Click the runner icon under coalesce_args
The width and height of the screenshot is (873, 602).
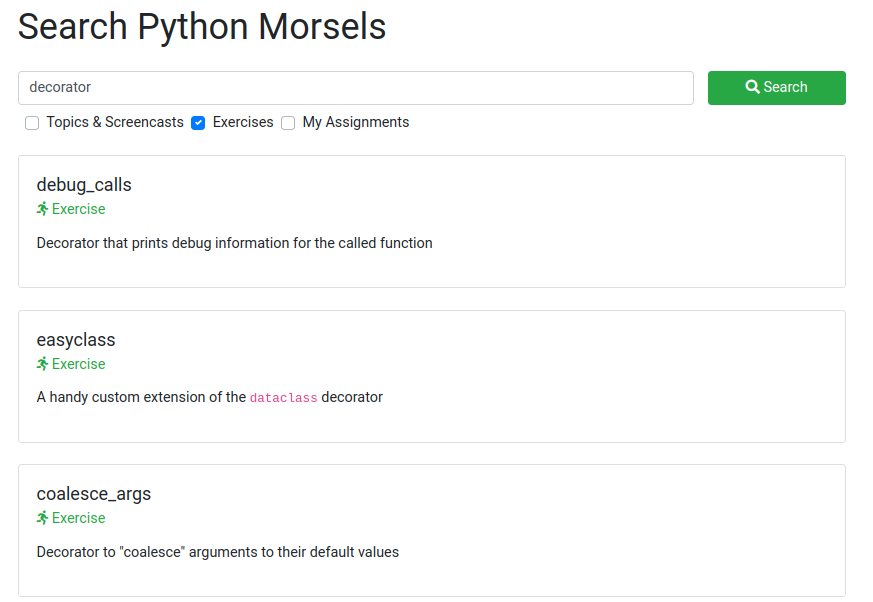42,518
